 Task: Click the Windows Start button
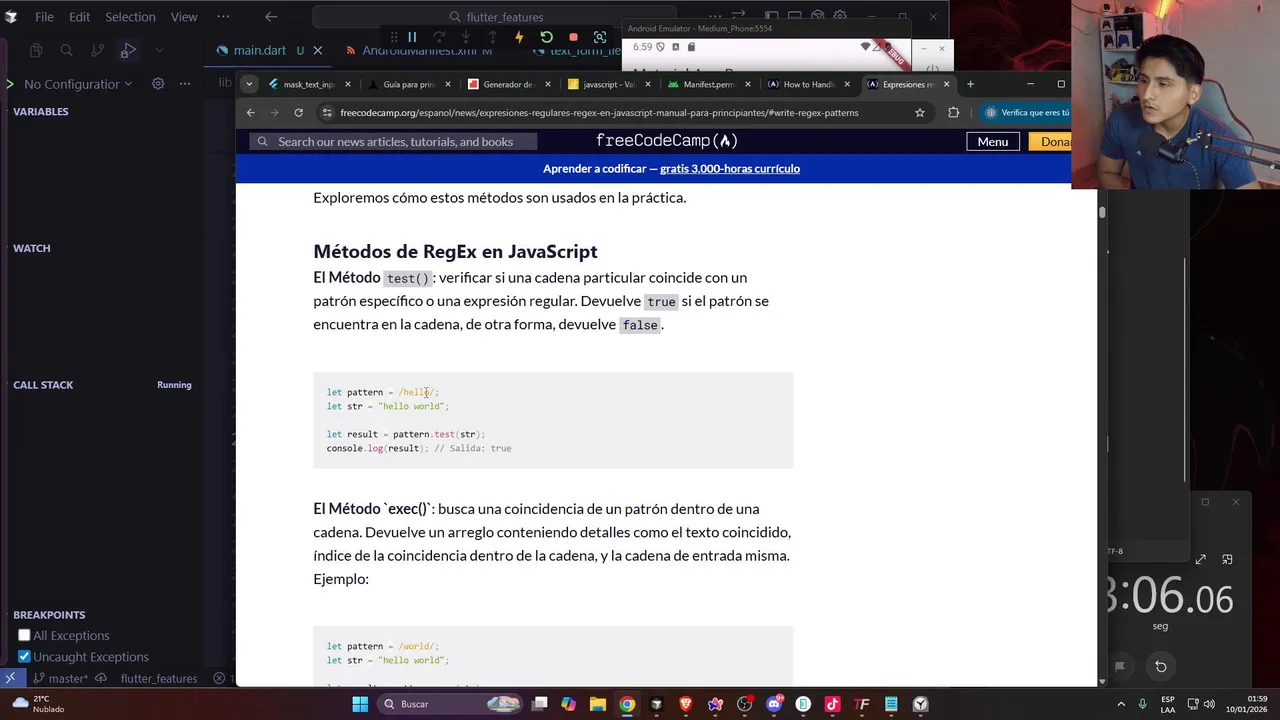360,704
